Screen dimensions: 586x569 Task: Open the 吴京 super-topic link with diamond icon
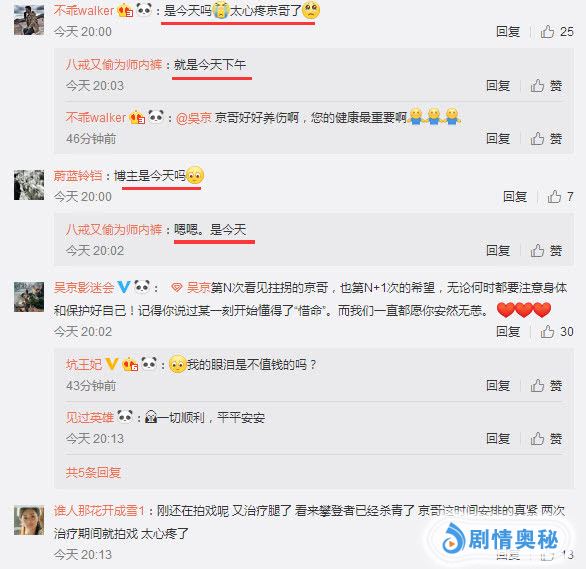tap(191, 288)
